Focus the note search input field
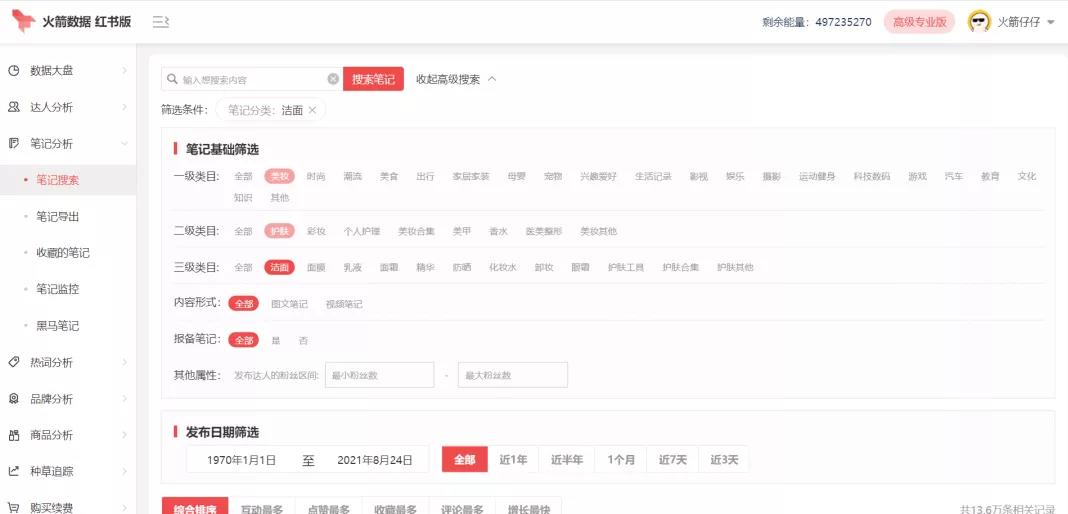The height and width of the screenshot is (514, 1068). tap(252, 79)
